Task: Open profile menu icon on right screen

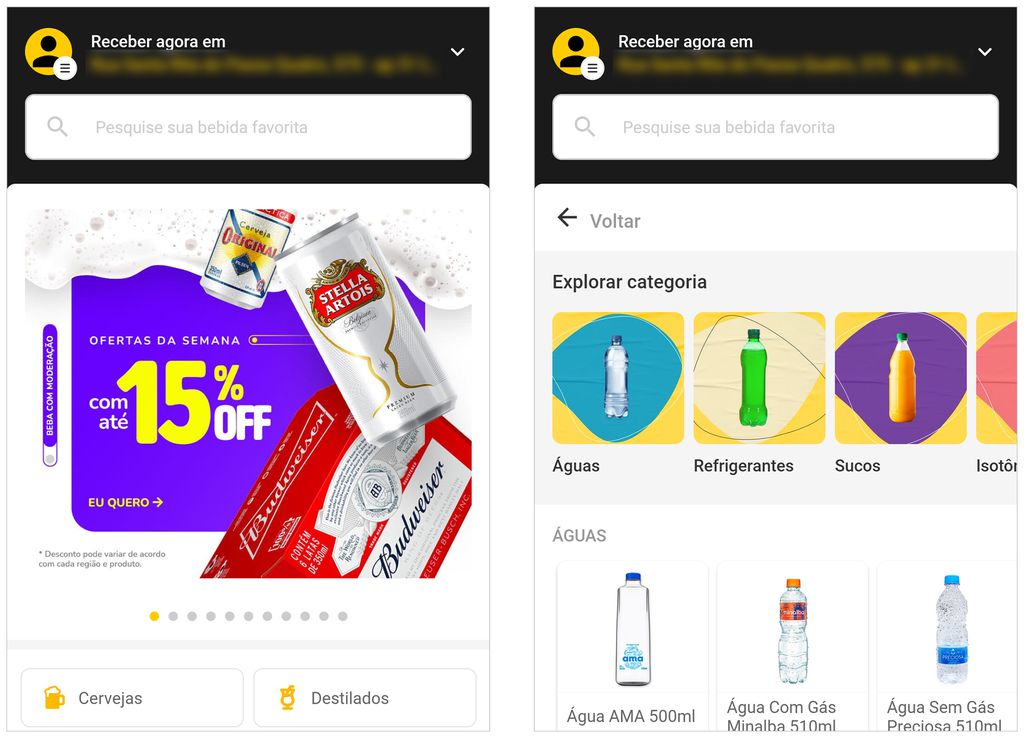Action: pyautogui.click(x=577, y=52)
